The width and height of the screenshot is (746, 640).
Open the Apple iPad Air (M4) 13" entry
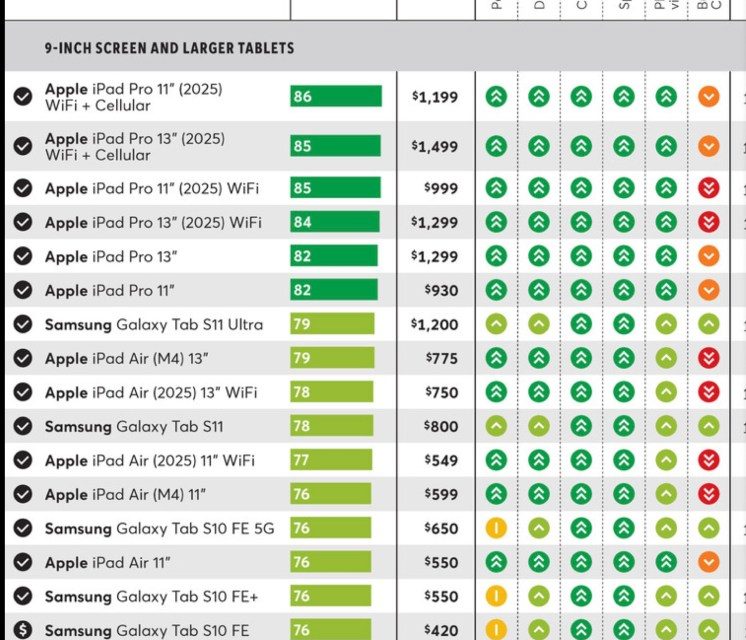tap(127, 358)
